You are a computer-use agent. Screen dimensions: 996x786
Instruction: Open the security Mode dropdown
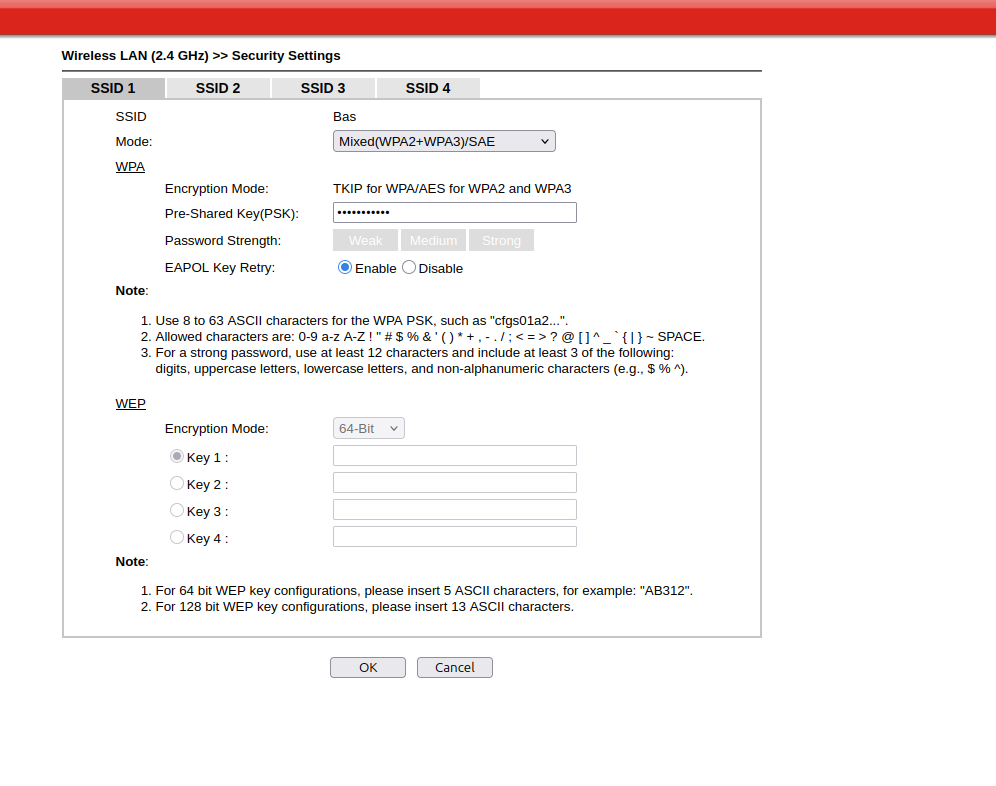[444, 142]
